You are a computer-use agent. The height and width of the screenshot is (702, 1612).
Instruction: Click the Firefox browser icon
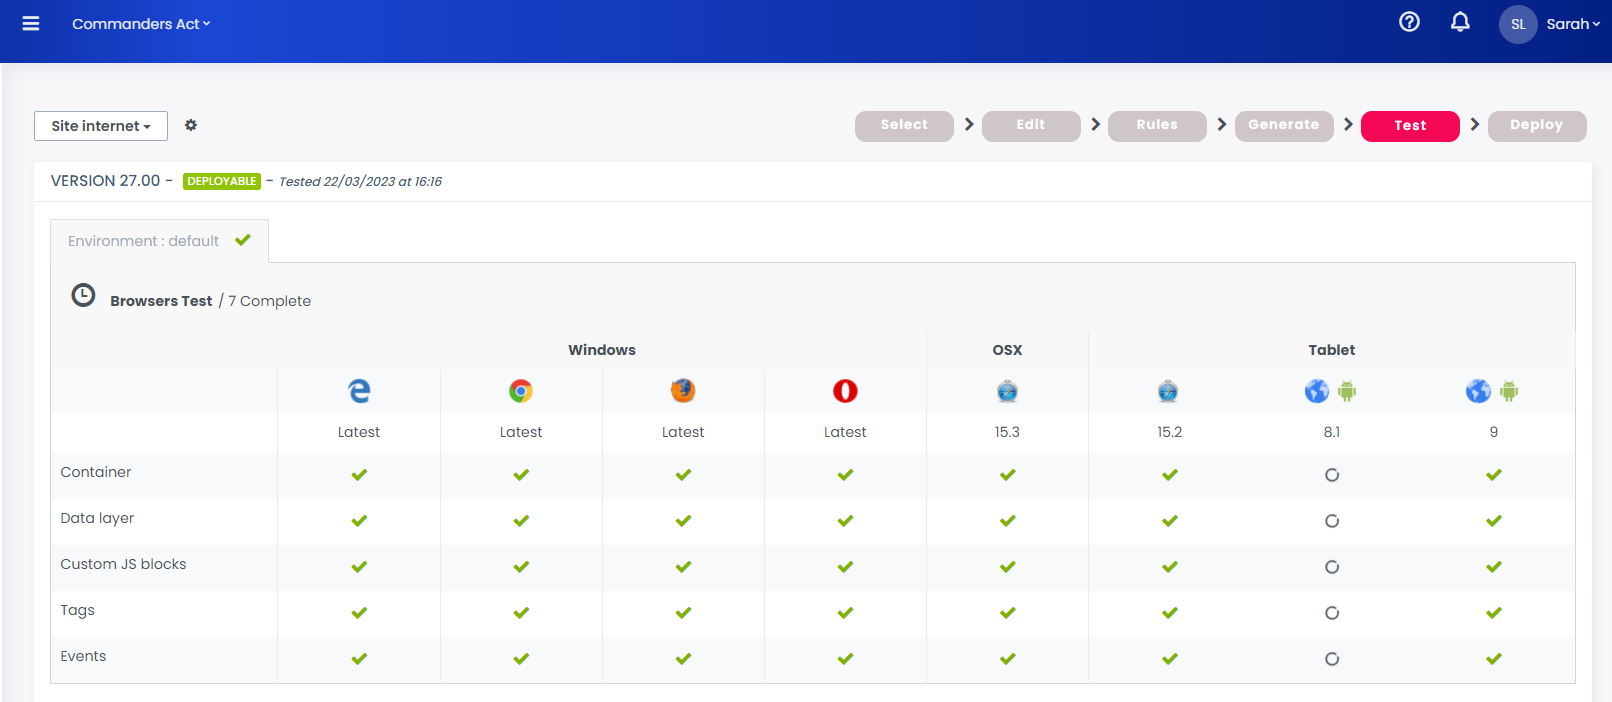pyautogui.click(x=683, y=391)
